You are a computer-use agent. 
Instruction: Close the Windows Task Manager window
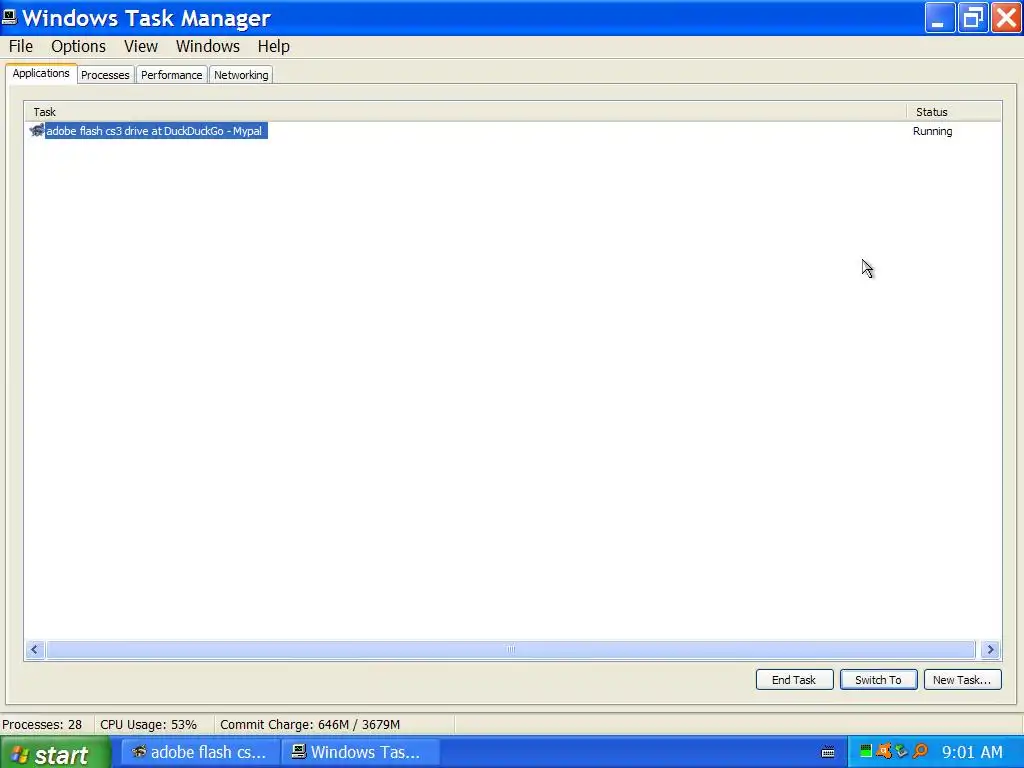coord(1006,18)
